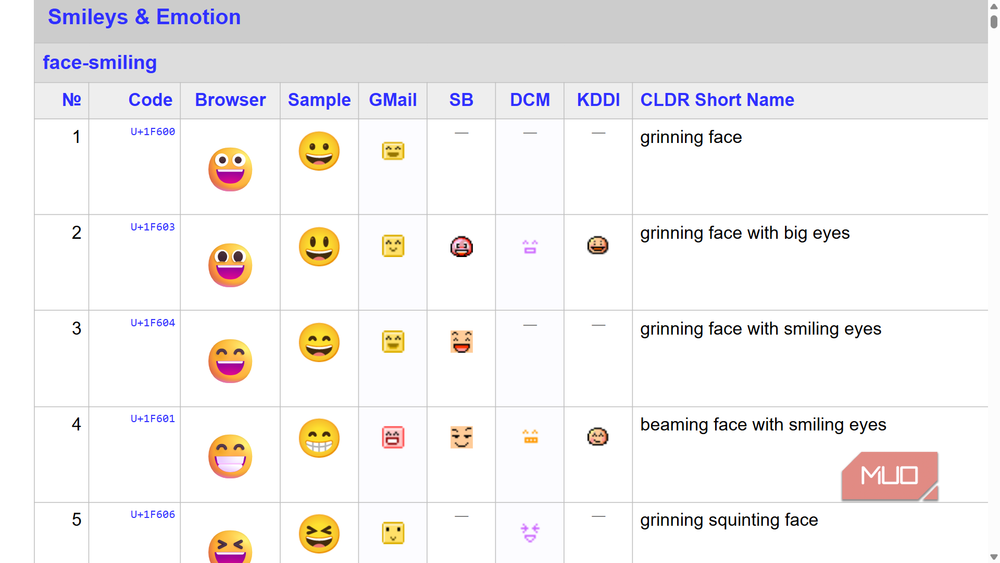This screenshot has height=563, width=1000.
Task: Click Browser emoji for beaming face with smiling eyes
Action: [x=230, y=457]
